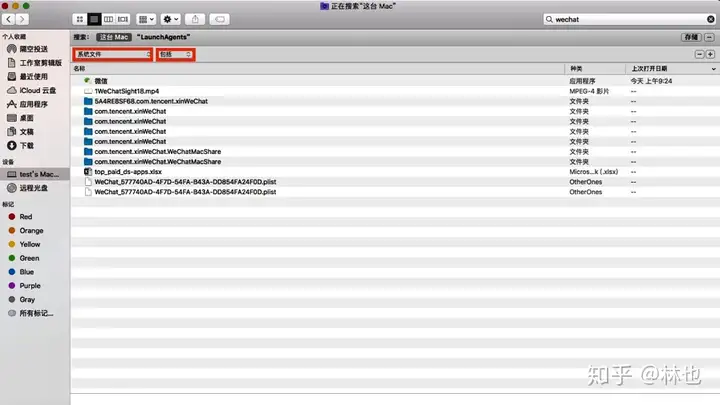Screen dimensions: 720x405
Task: Go forward with the toolbar forward arrow
Action: [x=22, y=19]
